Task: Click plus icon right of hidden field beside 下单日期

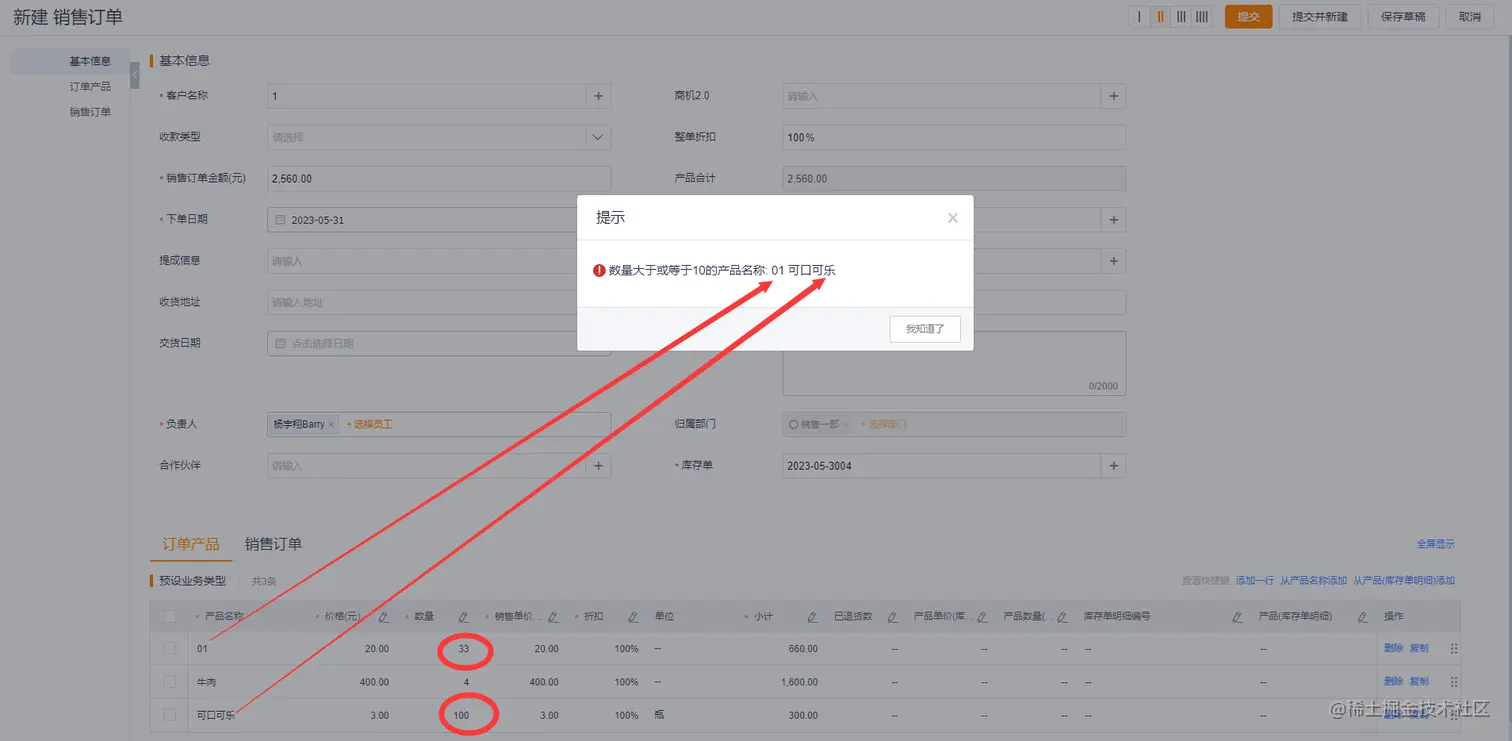Action: pos(1114,219)
